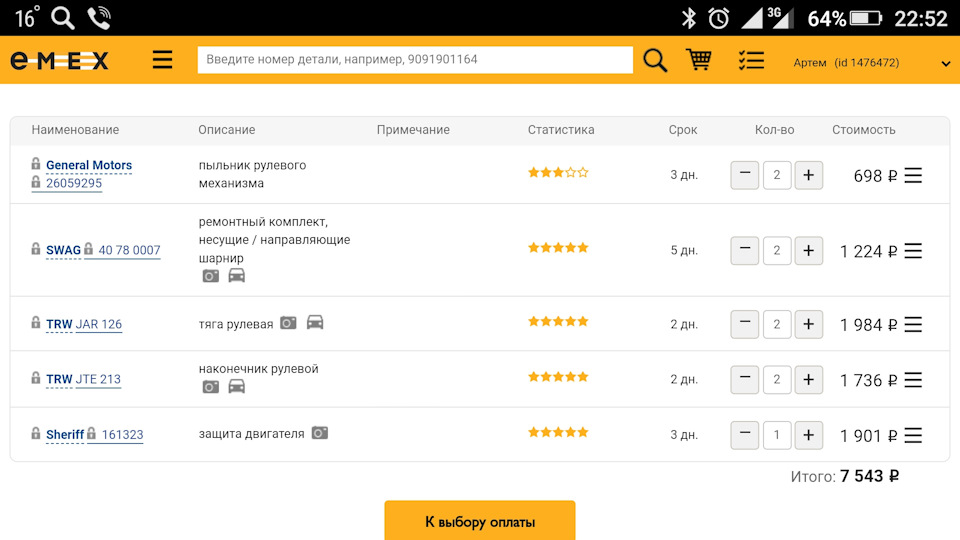Show car applicability for TRW JAR 126
Image resolution: width=960 pixels, height=540 pixels.
click(x=315, y=322)
